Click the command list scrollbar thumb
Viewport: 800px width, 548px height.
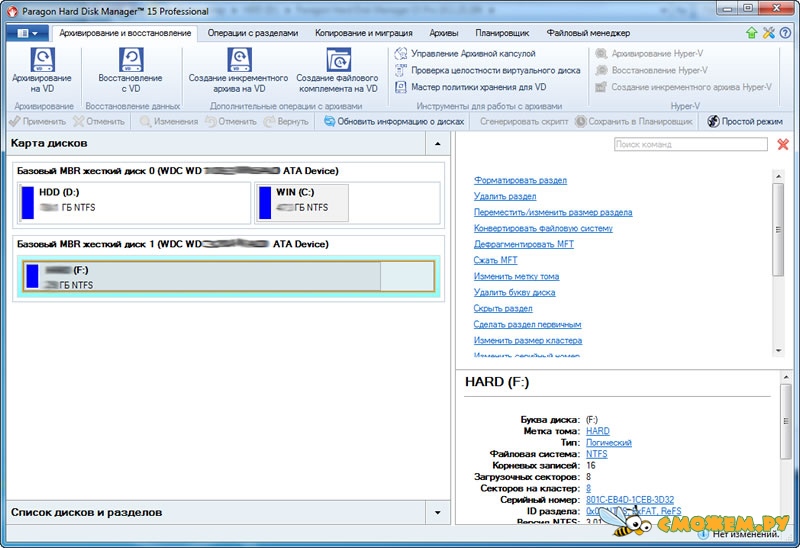tap(778, 230)
